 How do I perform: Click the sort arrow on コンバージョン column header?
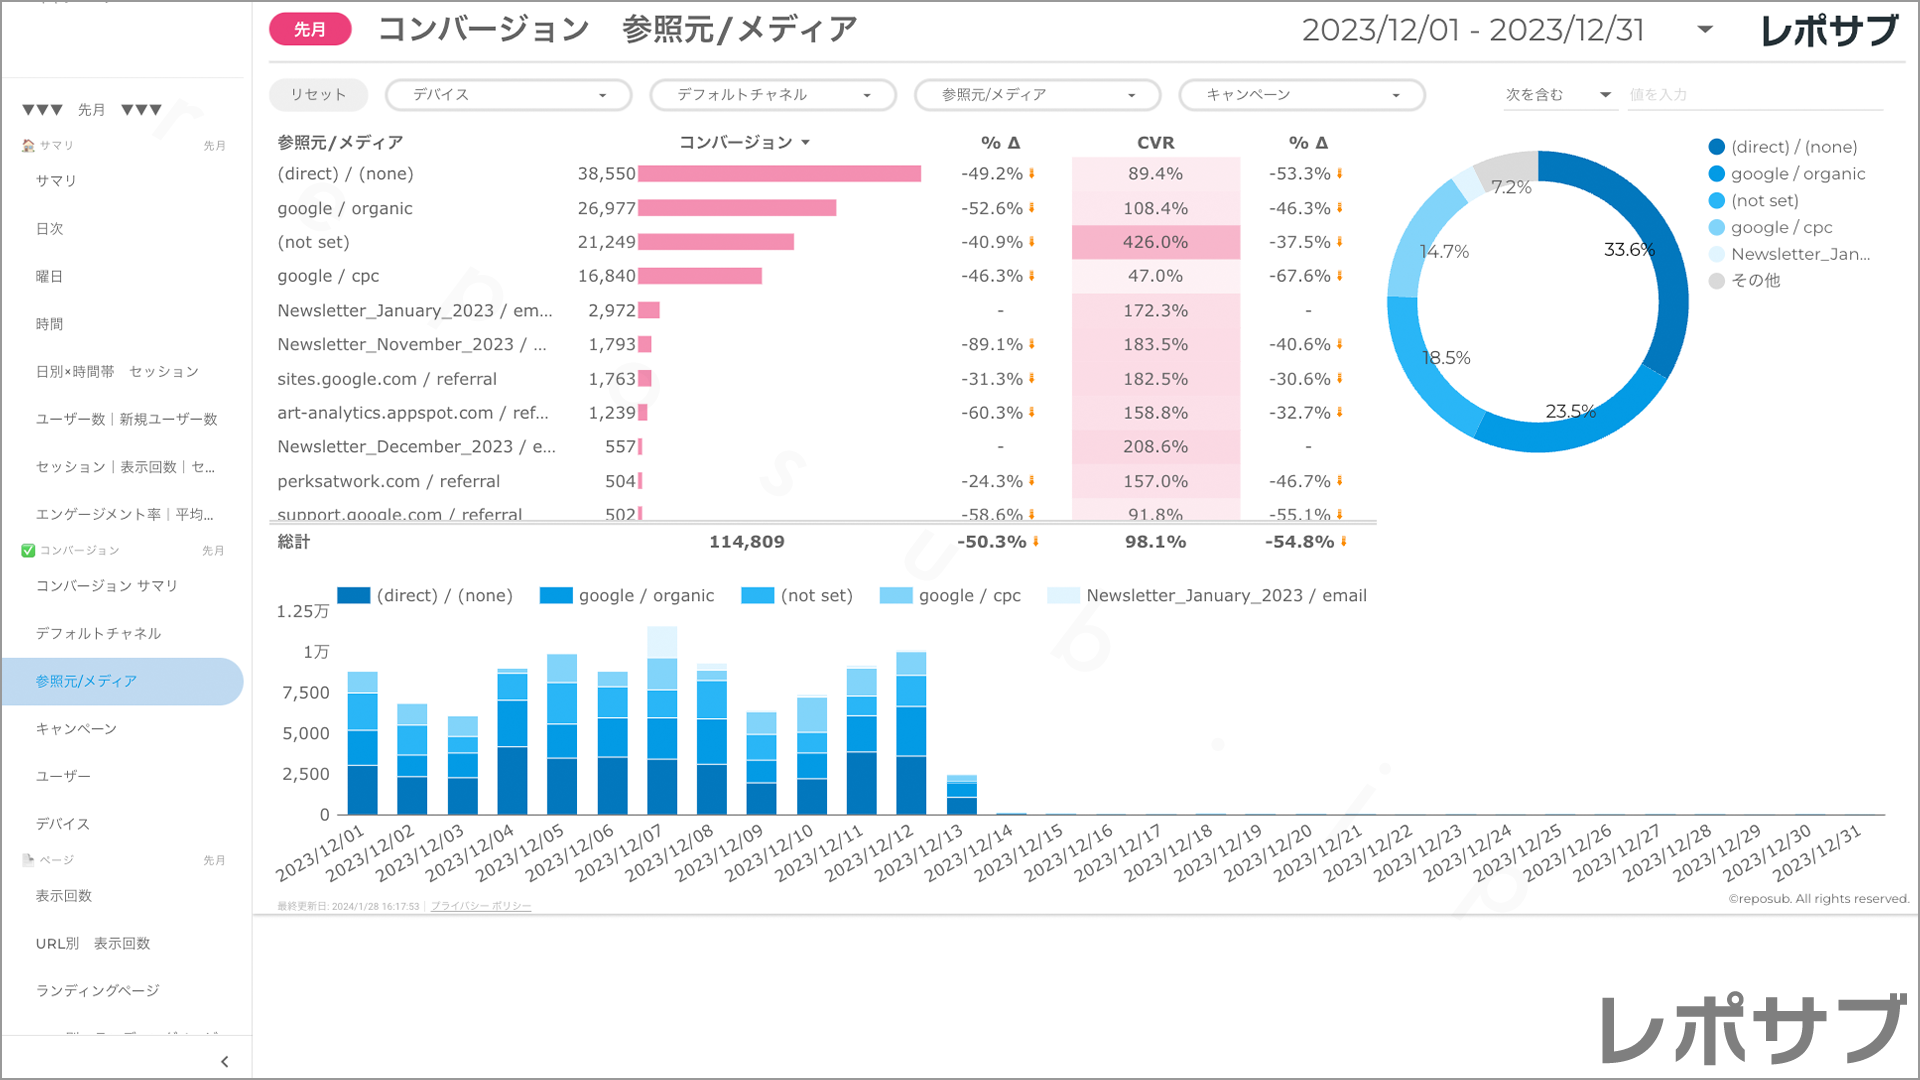[806, 143]
